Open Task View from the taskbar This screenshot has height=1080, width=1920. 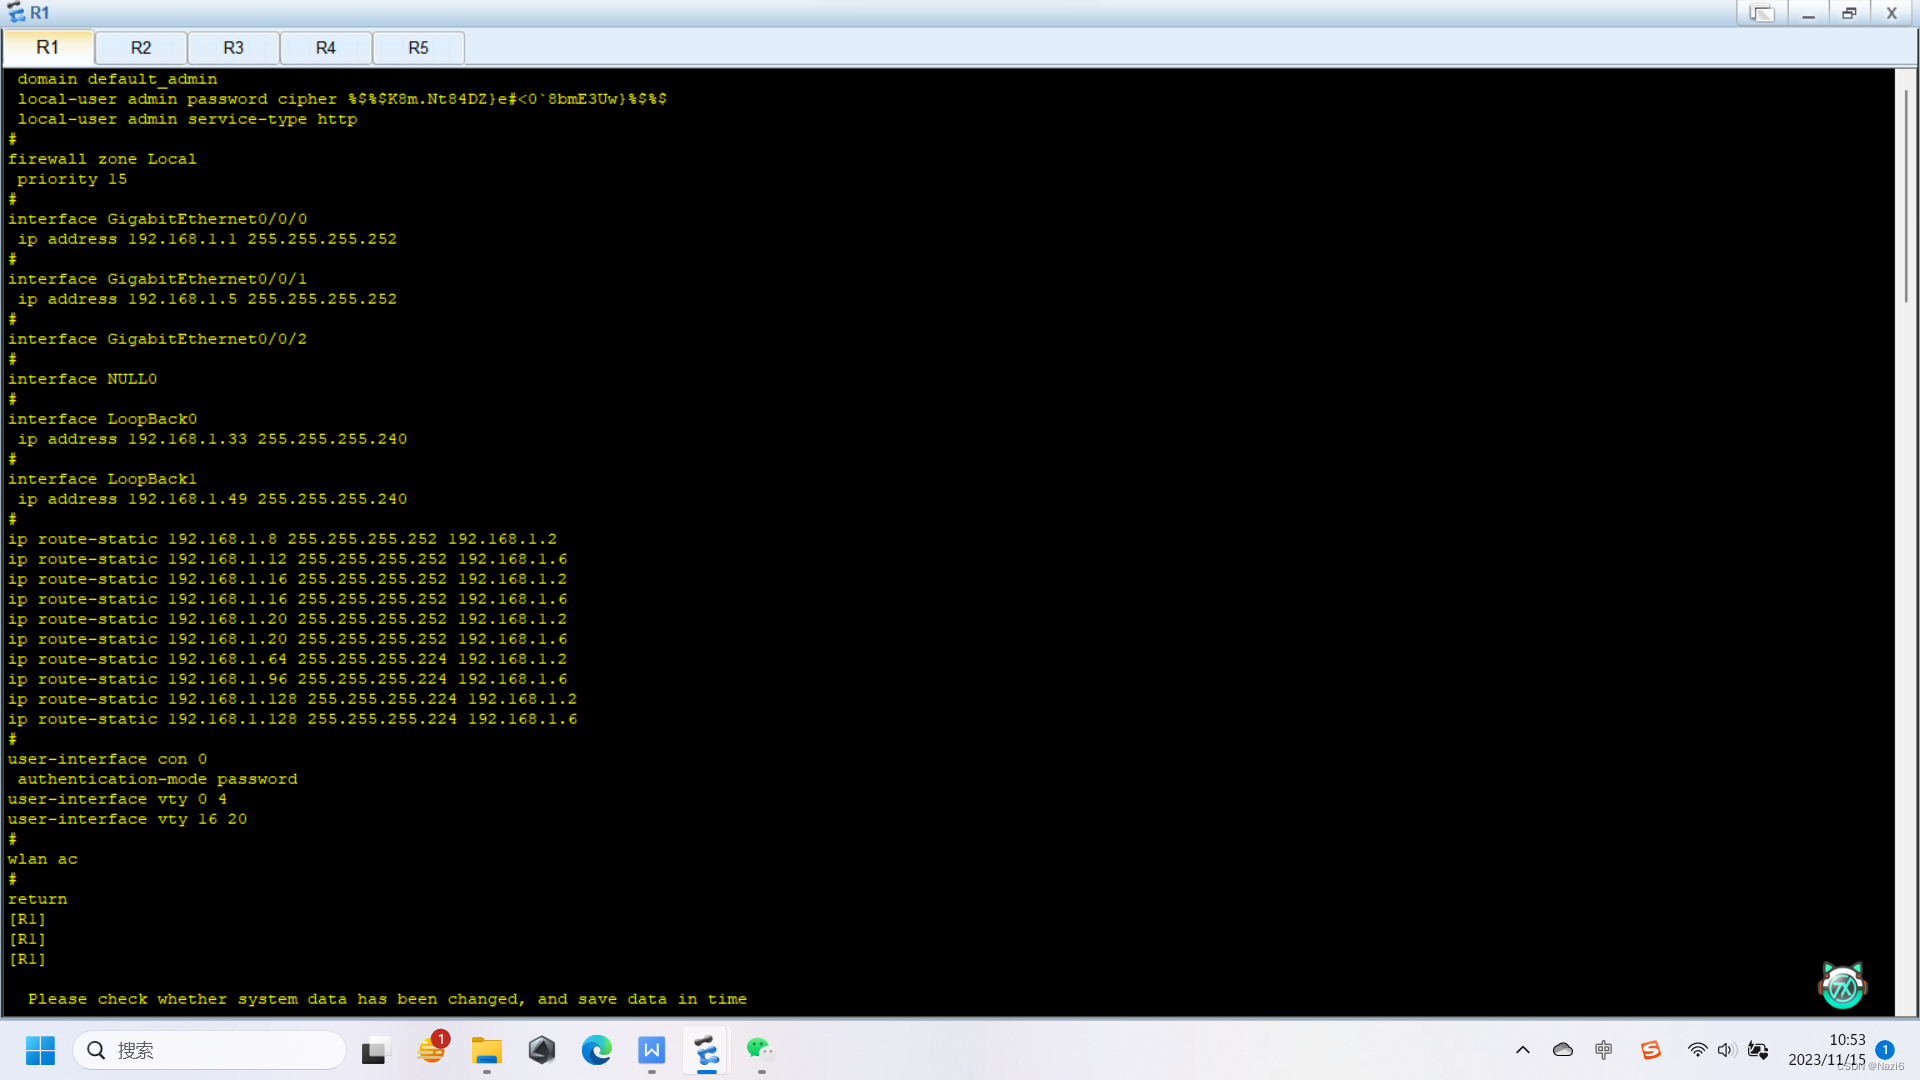click(374, 1050)
